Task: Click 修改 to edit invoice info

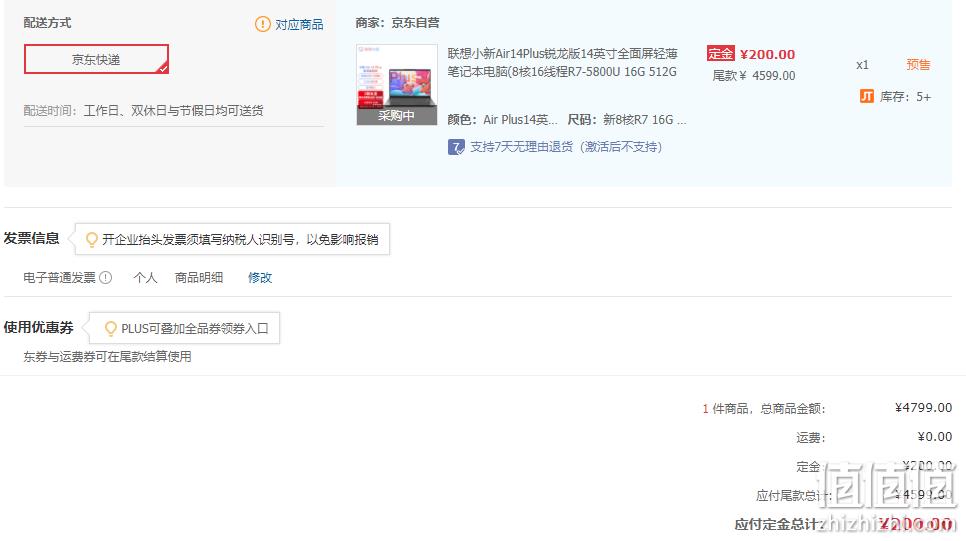Action: pos(260,277)
